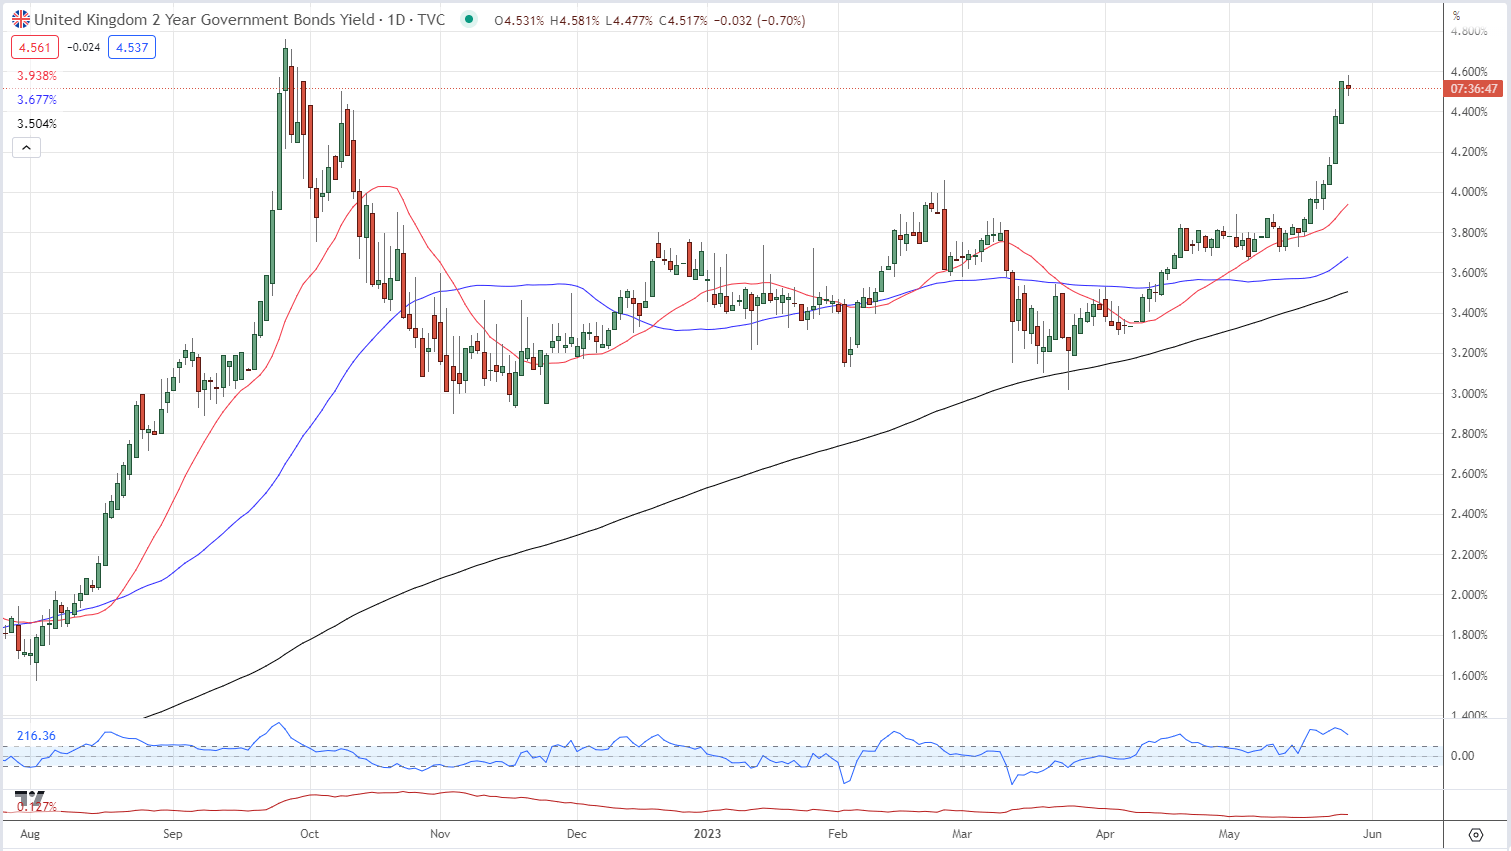Click the H4.581% high value in header
The width and height of the screenshot is (1511, 851).
575,20
